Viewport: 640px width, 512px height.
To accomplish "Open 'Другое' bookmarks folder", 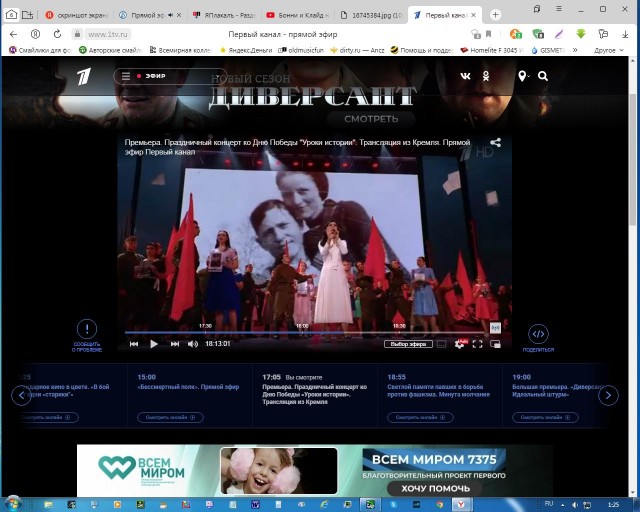I will (x=609, y=50).
